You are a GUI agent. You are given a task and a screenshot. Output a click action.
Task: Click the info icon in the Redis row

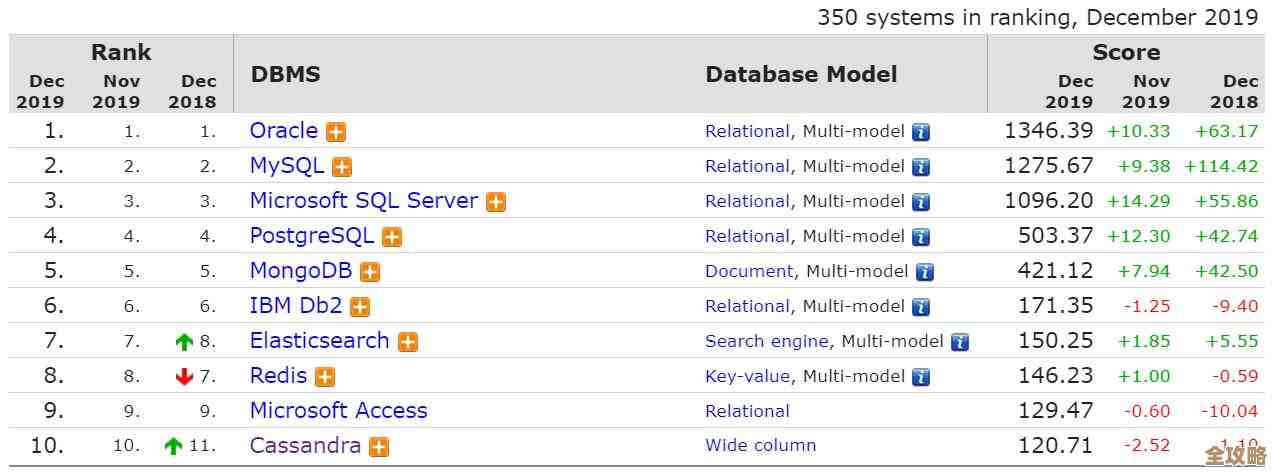pyautogui.click(x=921, y=377)
